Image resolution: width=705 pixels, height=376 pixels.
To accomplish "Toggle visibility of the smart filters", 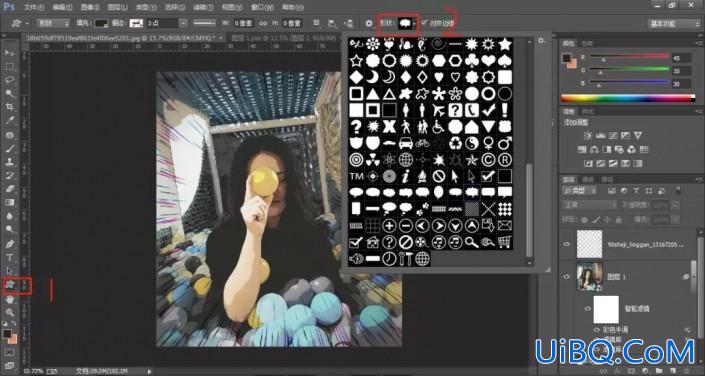I will click(x=587, y=309).
